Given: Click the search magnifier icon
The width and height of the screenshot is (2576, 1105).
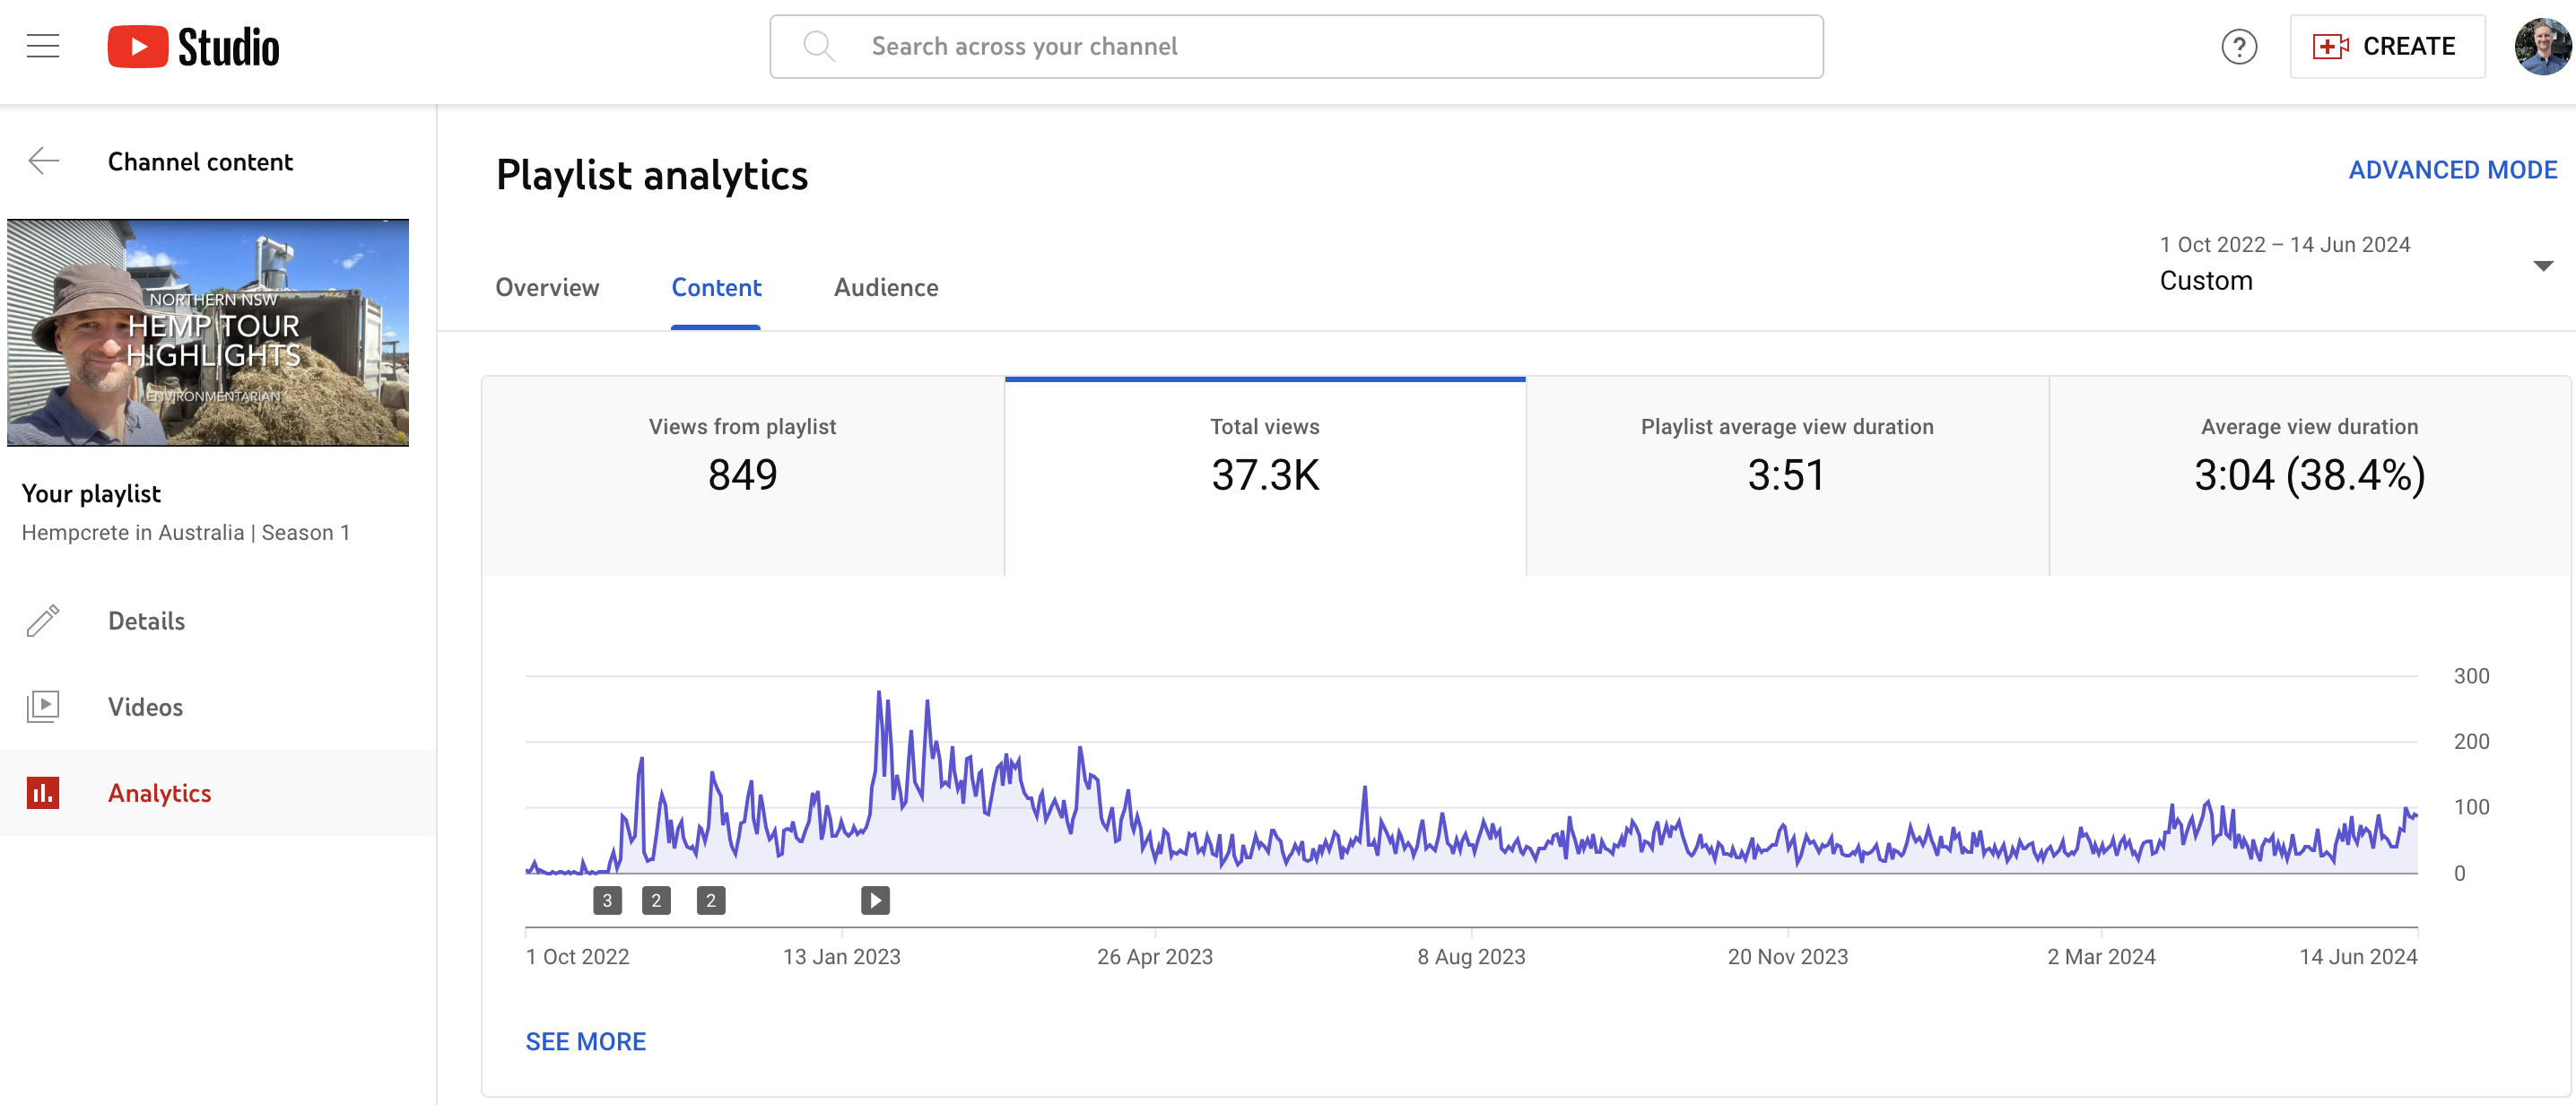Looking at the screenshot, I should 820,45.
